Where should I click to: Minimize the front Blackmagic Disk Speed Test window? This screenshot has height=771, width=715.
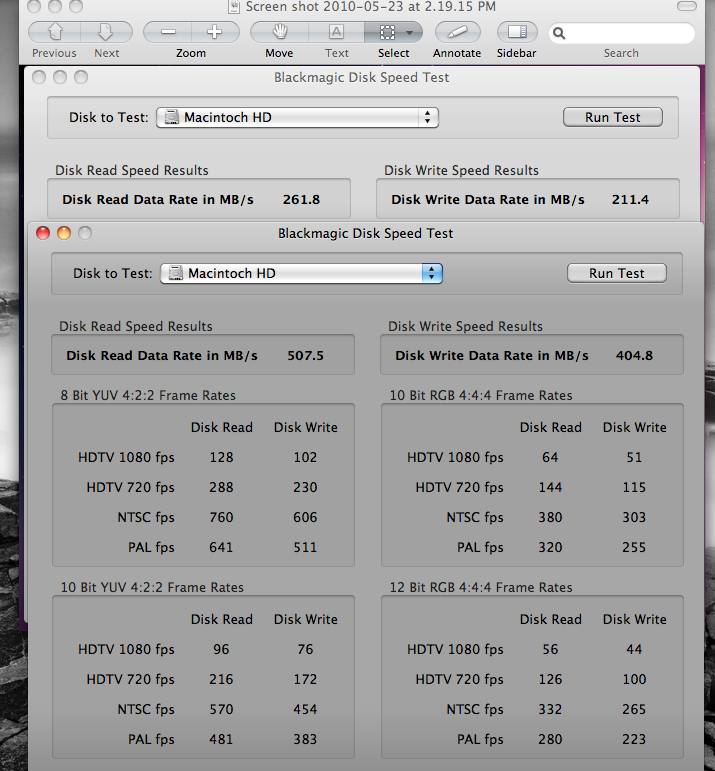pos(64,233)
